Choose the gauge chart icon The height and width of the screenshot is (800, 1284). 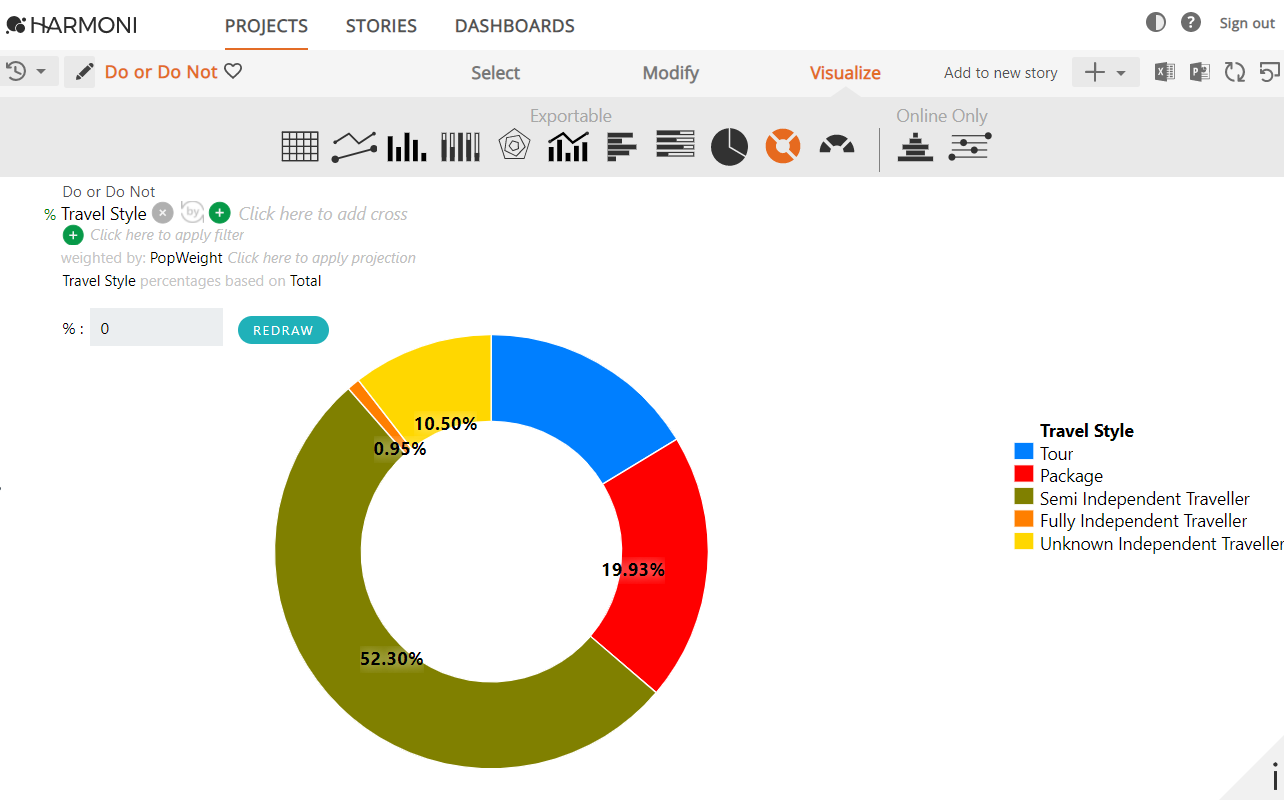point(837,146)
